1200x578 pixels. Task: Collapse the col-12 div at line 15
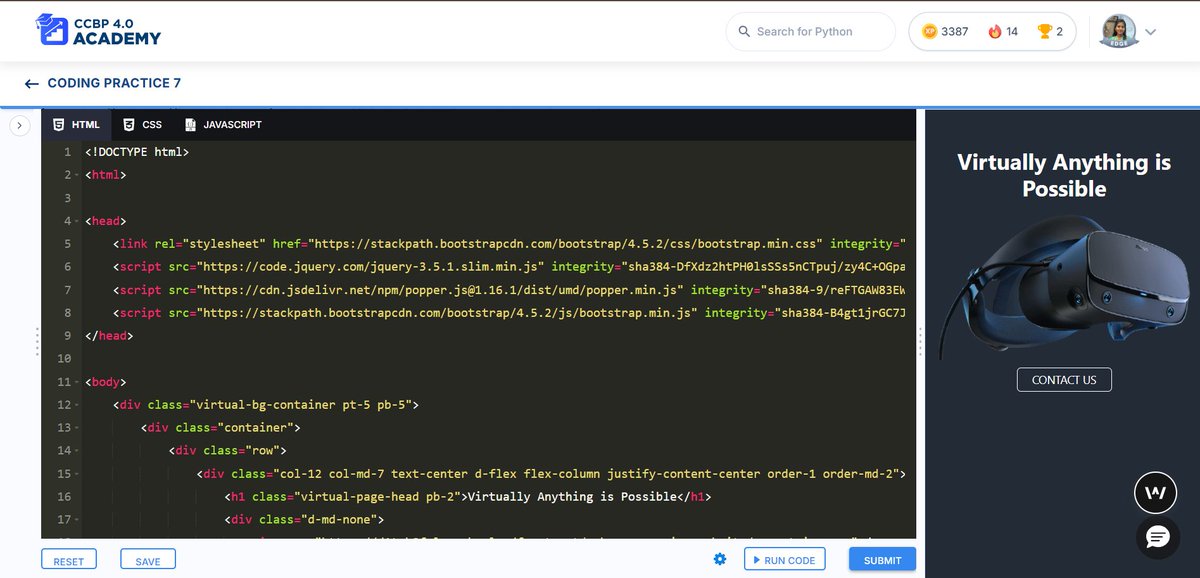[77, 474]
